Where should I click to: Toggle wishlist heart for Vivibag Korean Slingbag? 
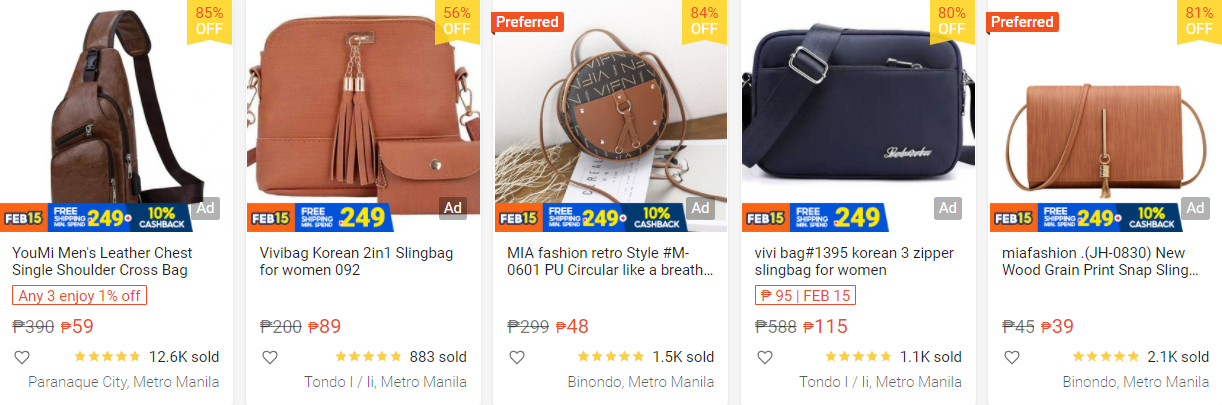269,357
